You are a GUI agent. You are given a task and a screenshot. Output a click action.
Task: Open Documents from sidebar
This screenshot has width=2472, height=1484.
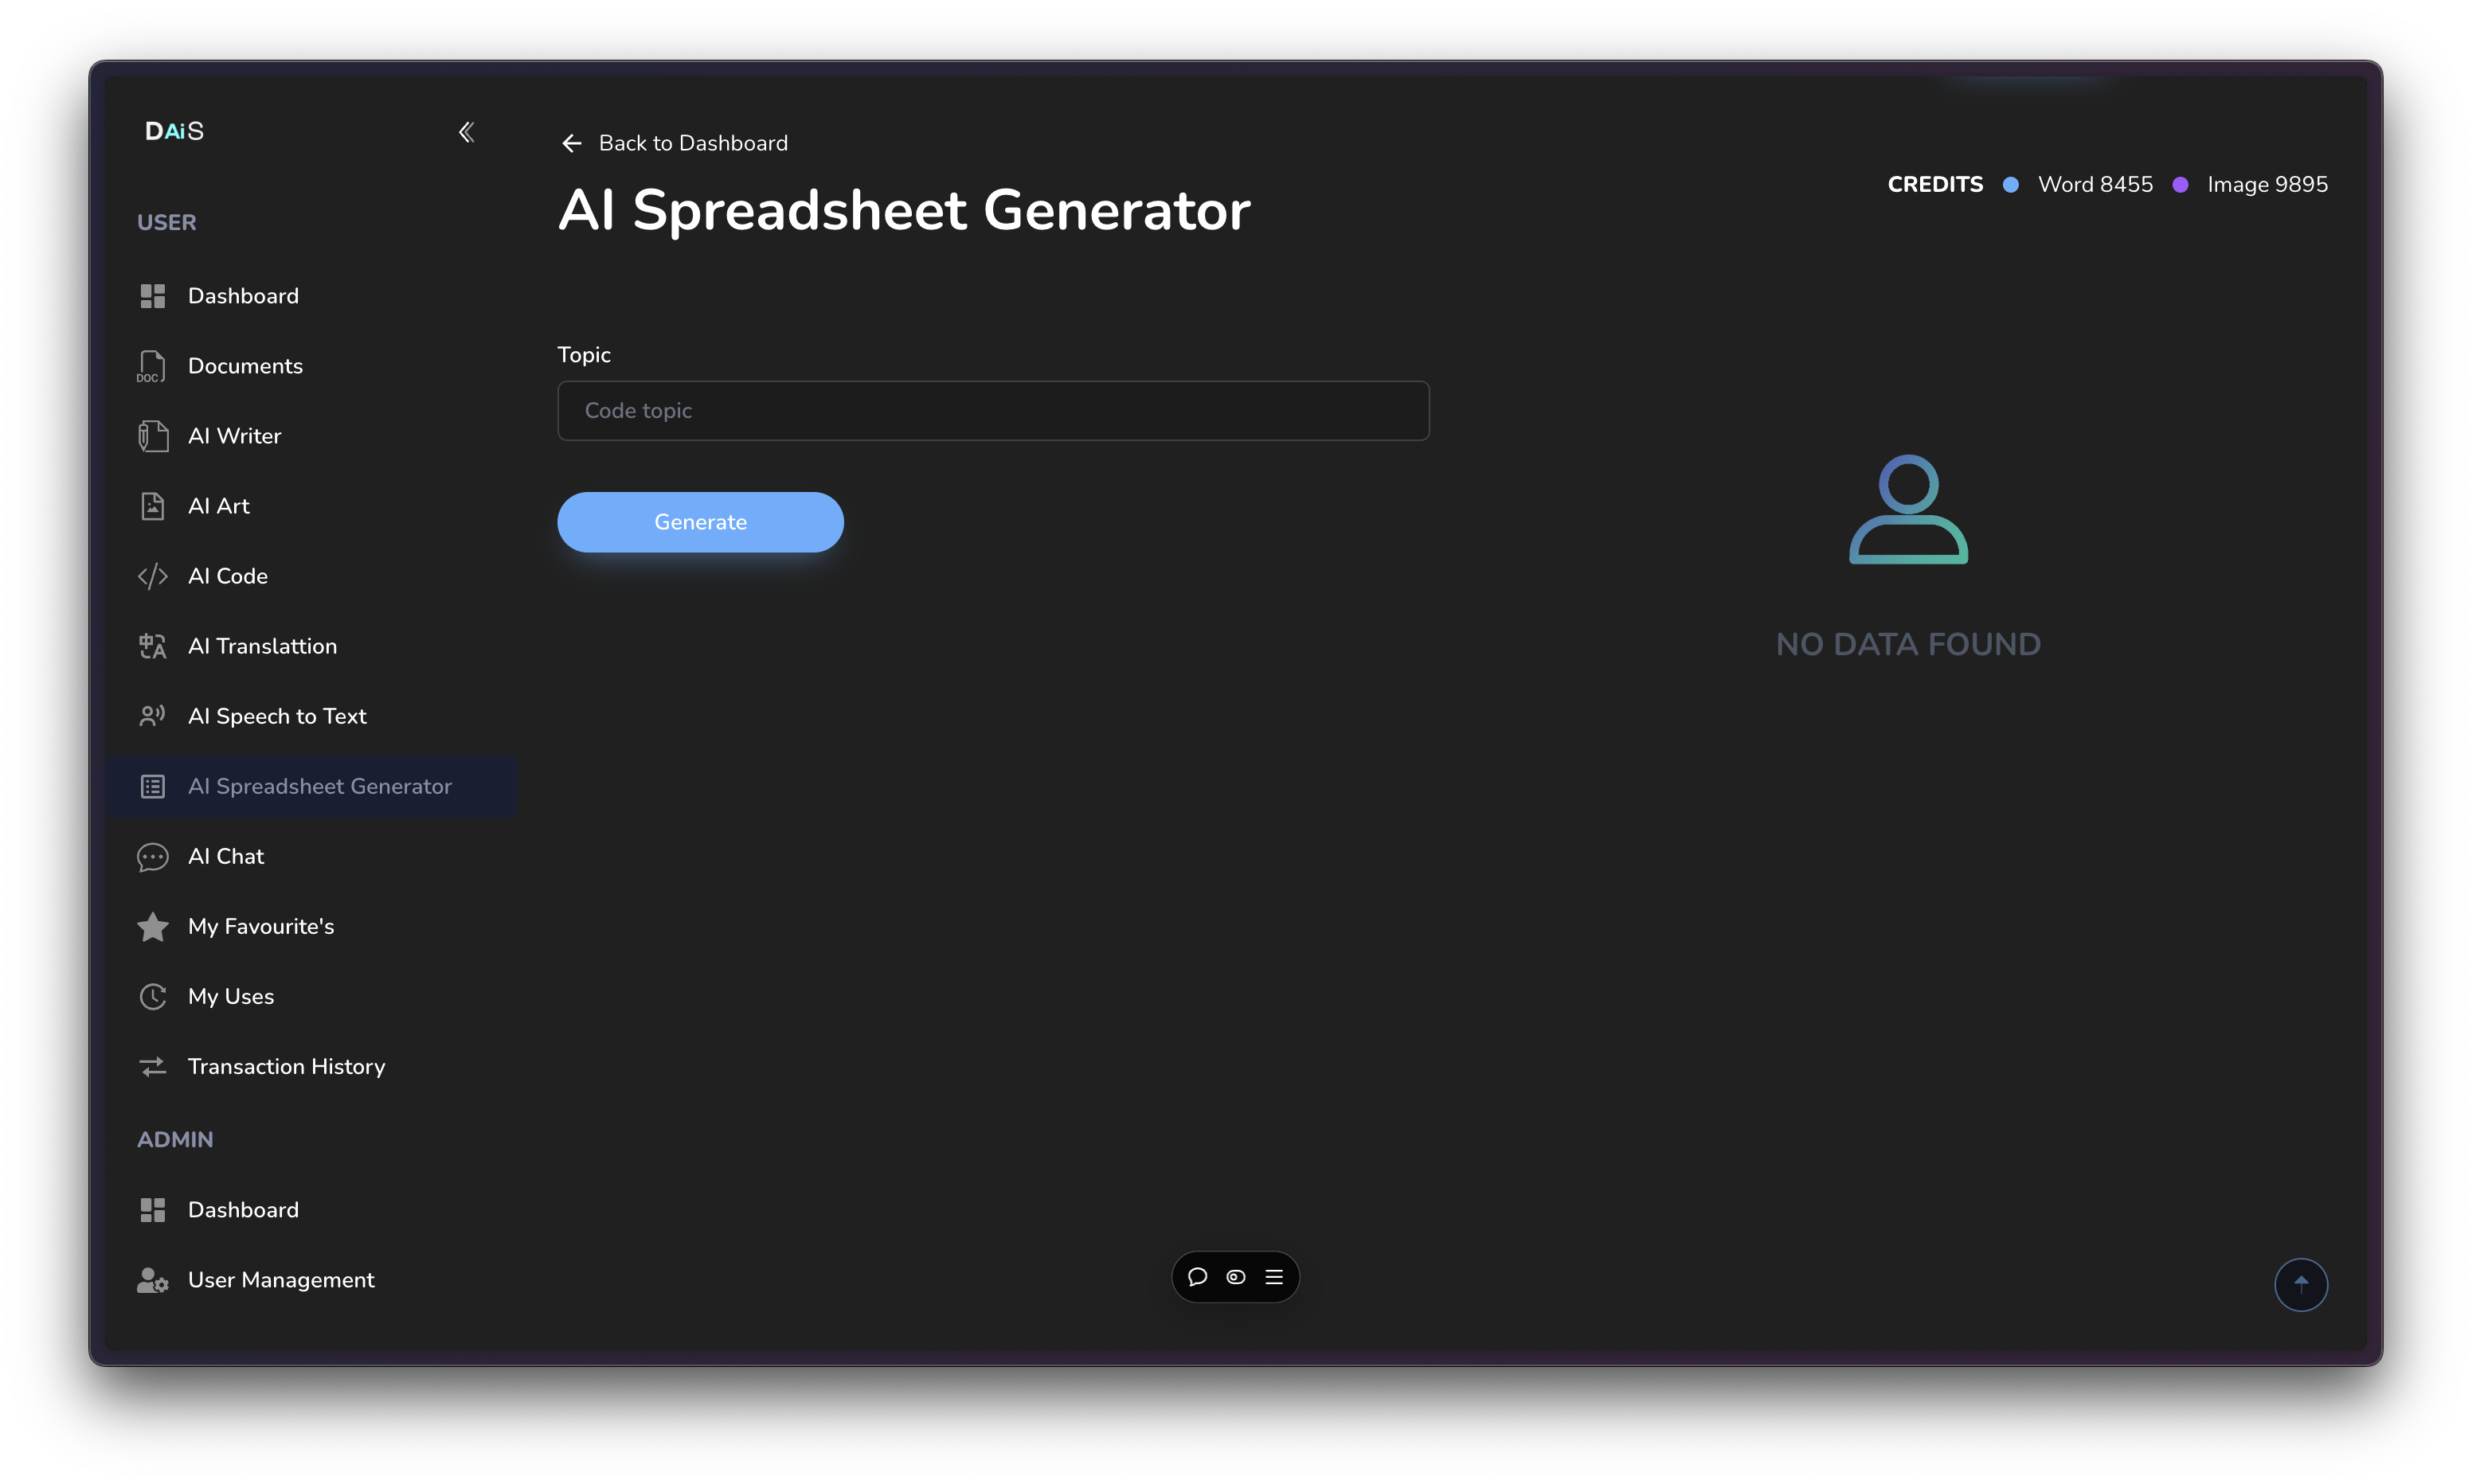(245, 366)
